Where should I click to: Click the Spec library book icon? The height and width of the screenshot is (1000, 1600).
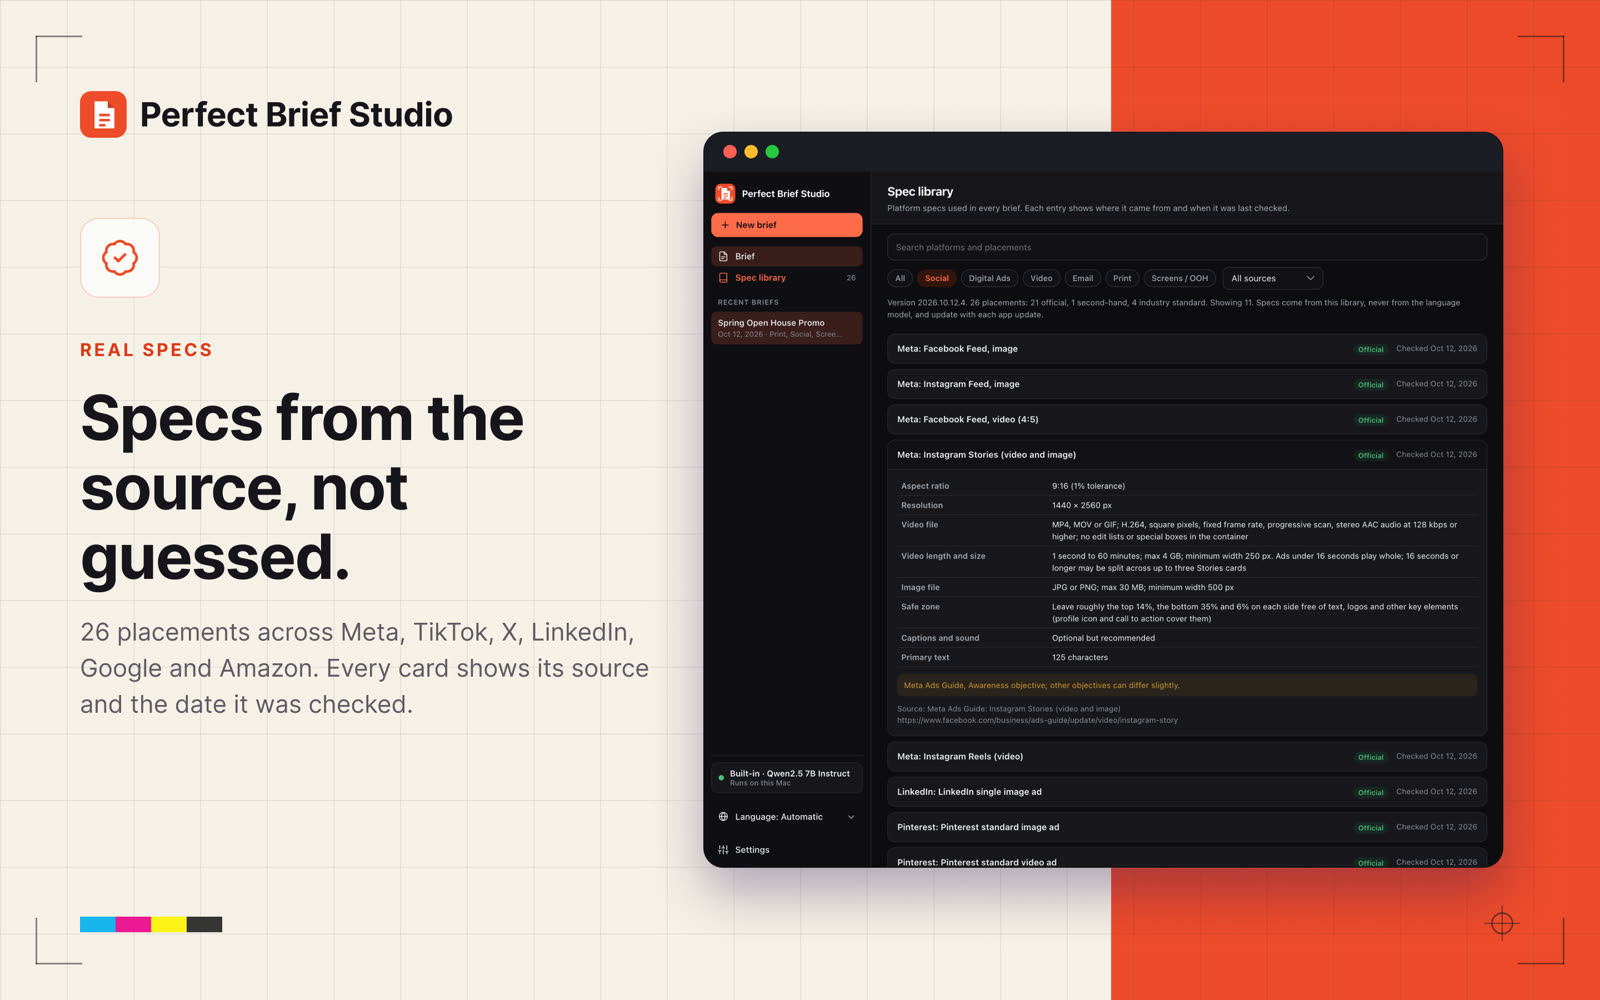[723, 278]
